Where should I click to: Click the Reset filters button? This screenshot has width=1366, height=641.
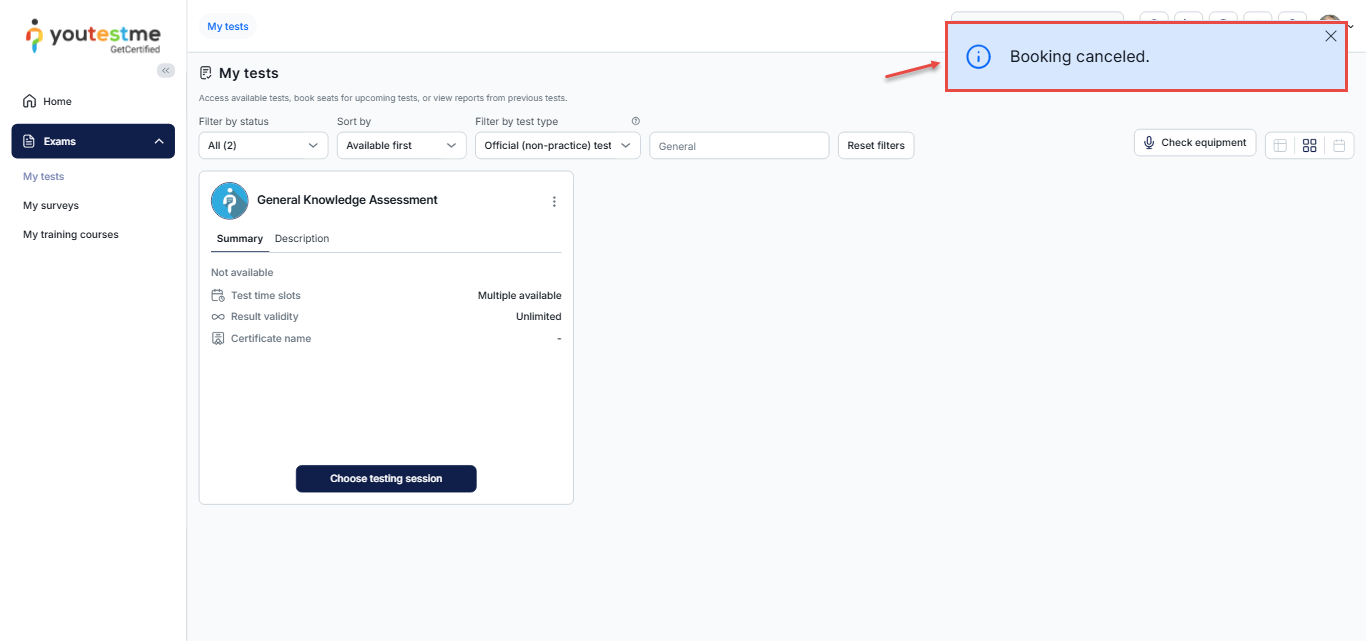click(875, 145)
